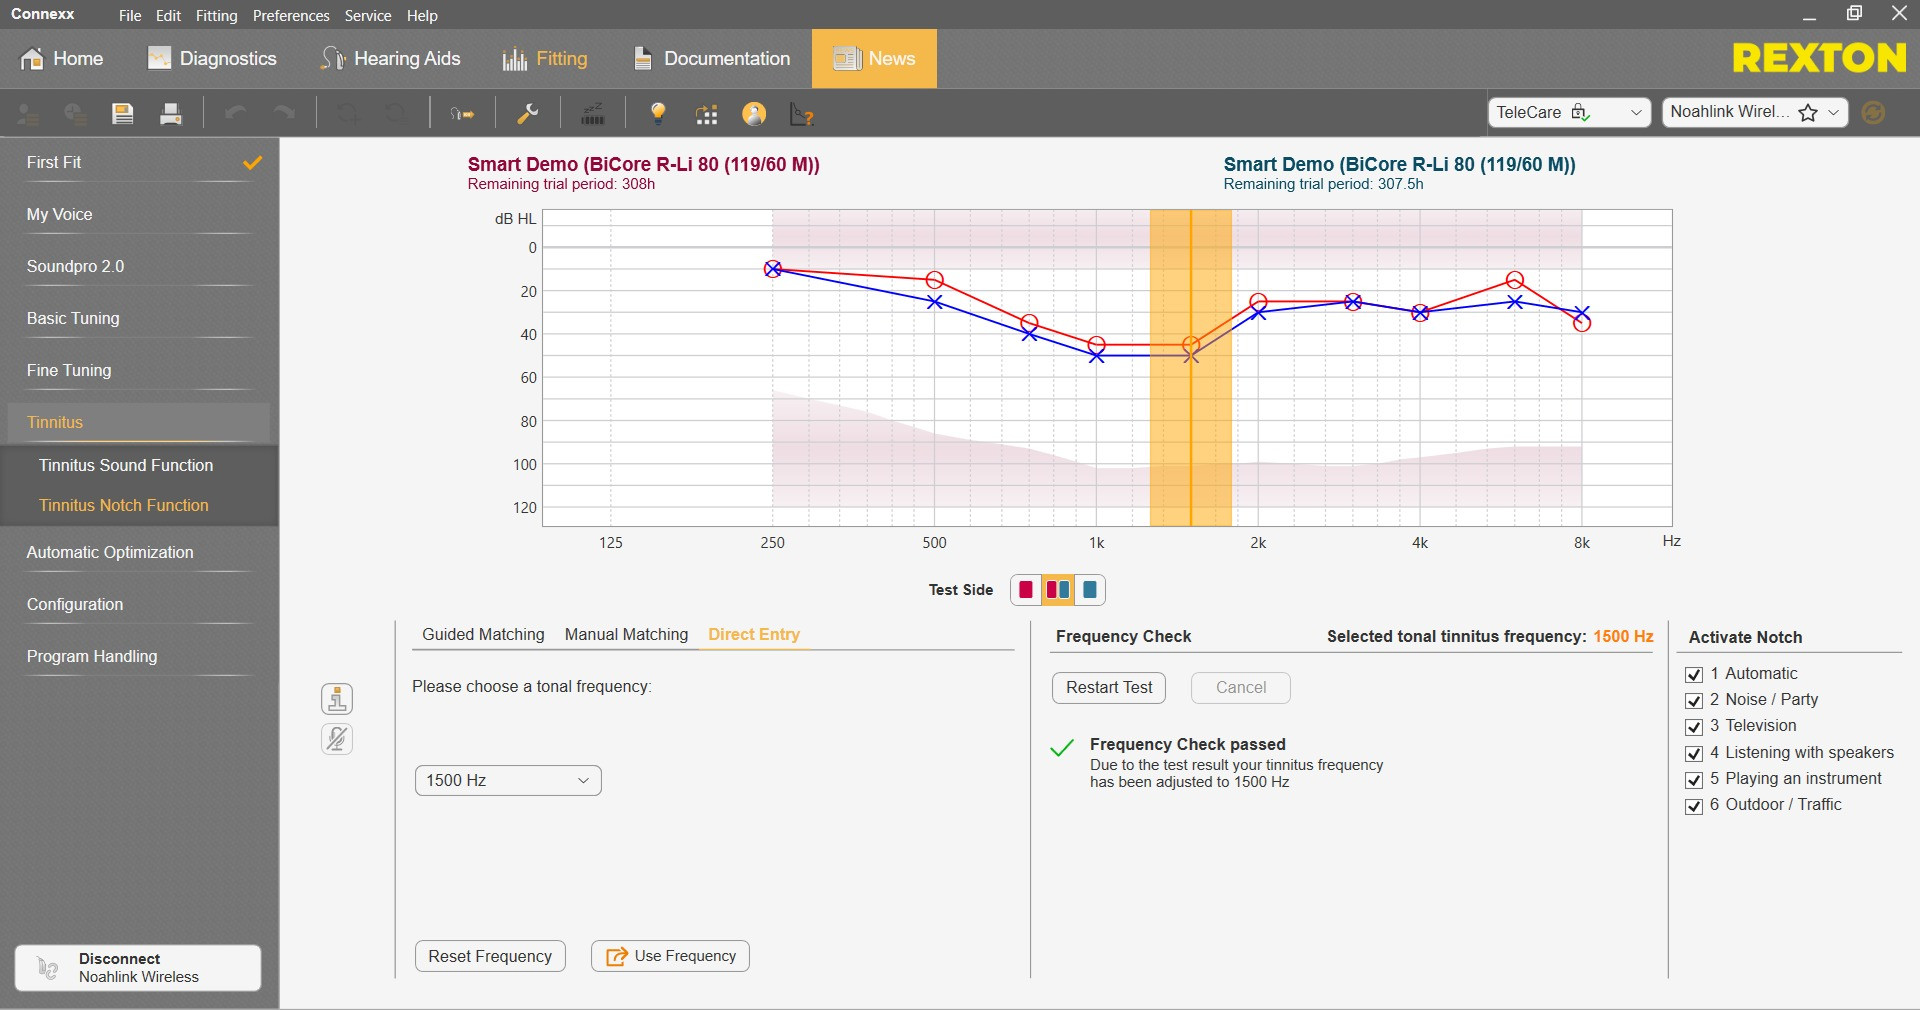1920x1010 pixels.
Task: Select the red right-ear Test Side swatch
Action: [x=1026, y=590]
